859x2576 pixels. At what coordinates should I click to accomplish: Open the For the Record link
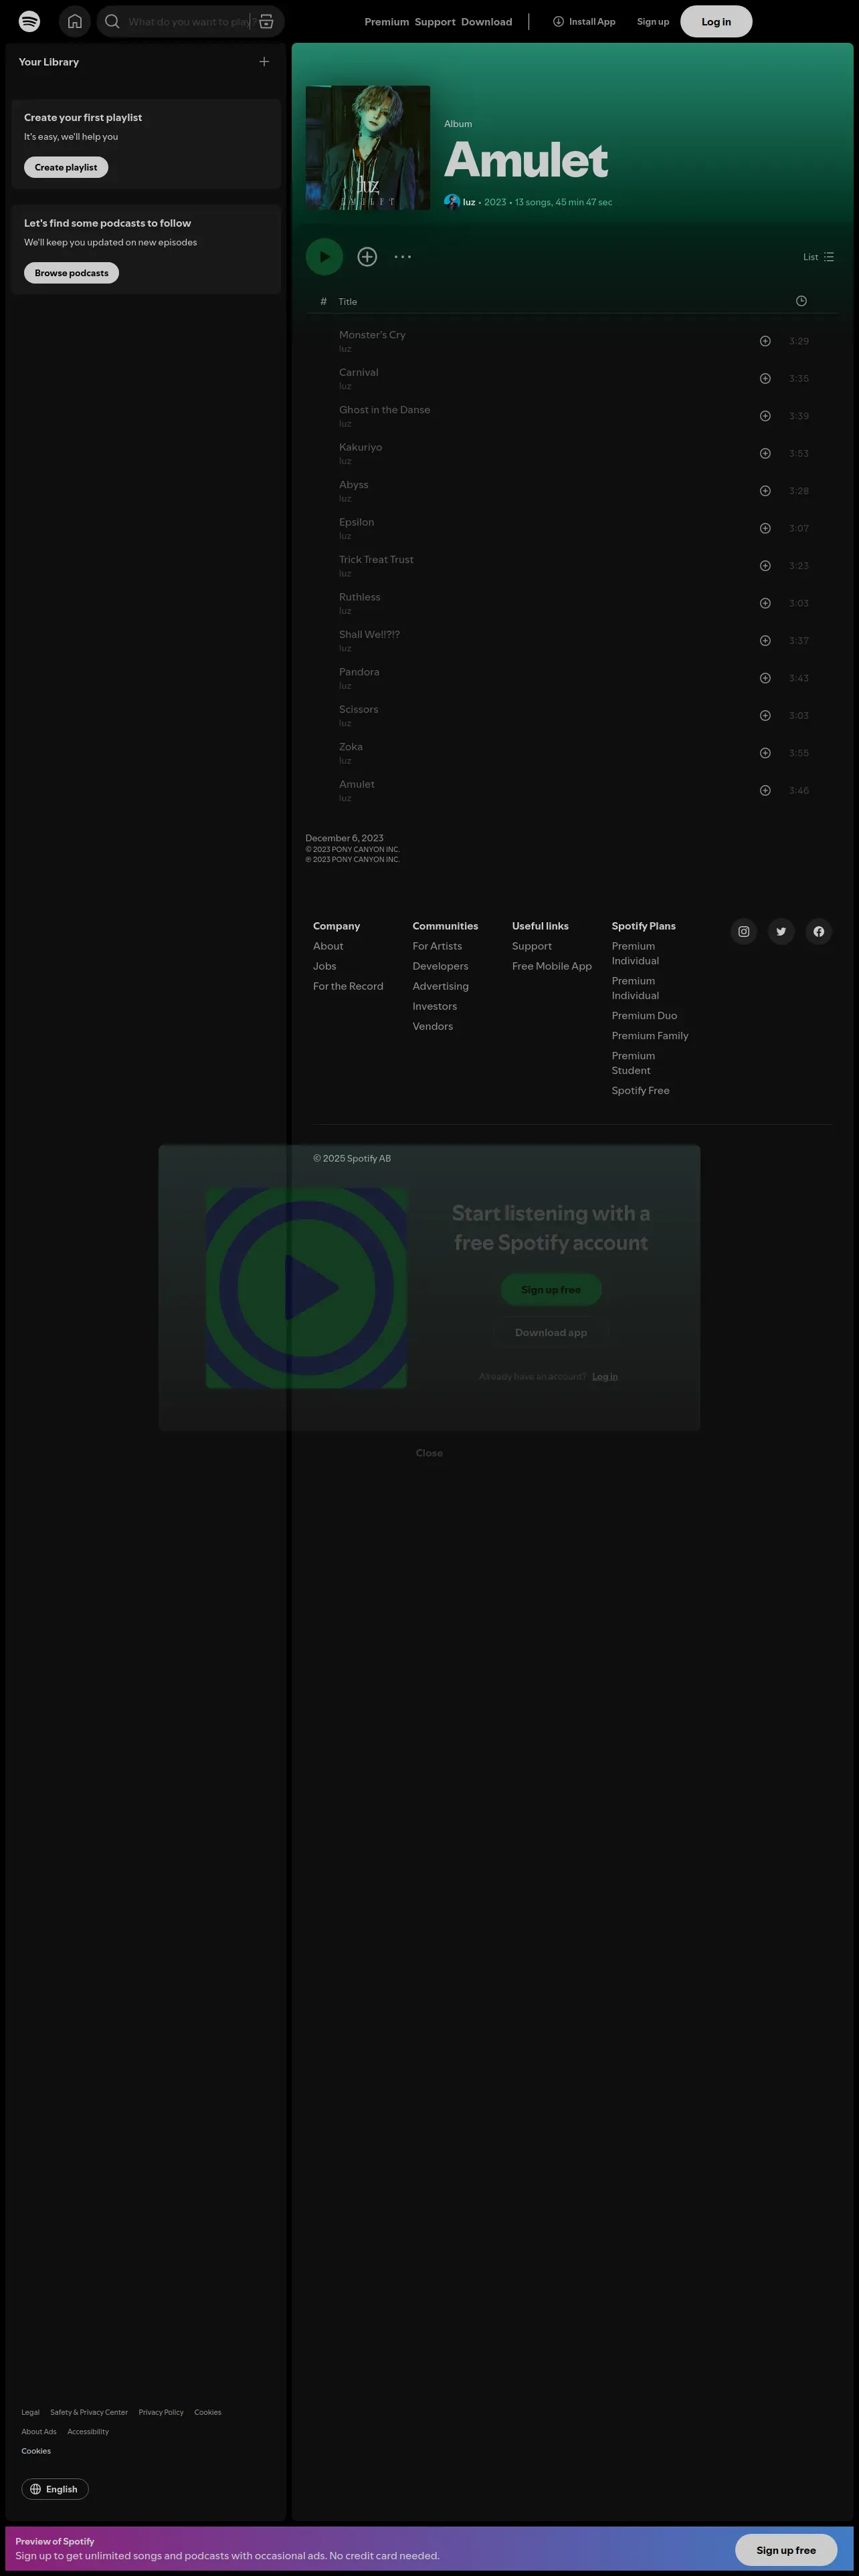coord(348,986)
